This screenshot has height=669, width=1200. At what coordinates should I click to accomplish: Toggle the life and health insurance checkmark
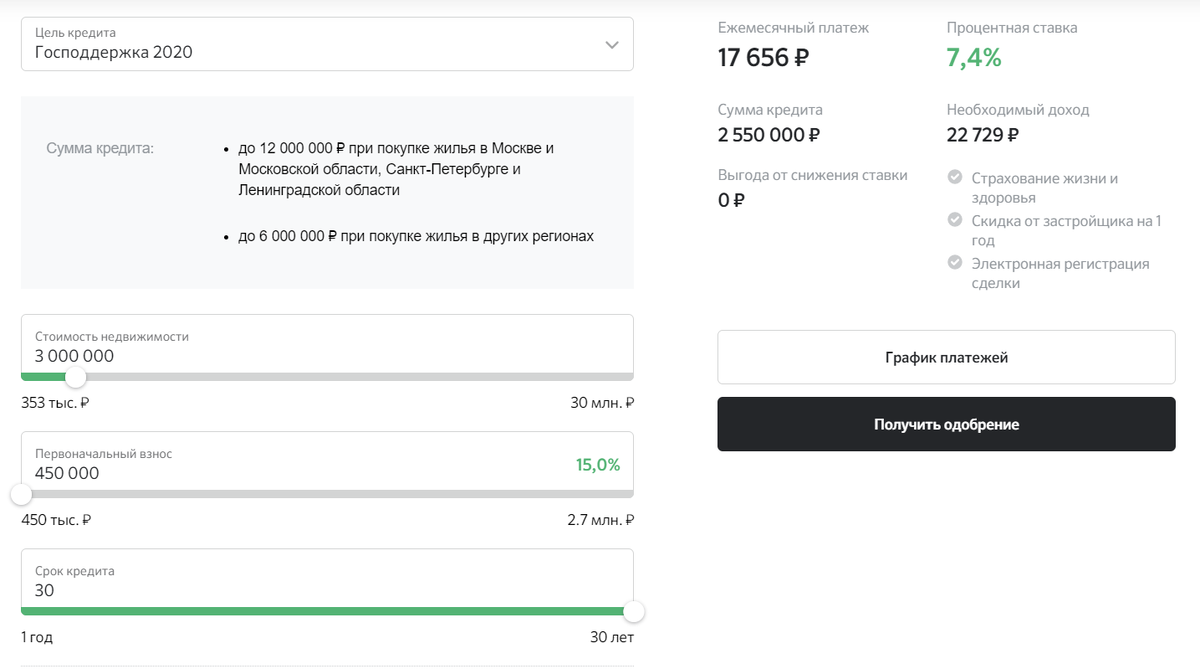pos(955,178)
